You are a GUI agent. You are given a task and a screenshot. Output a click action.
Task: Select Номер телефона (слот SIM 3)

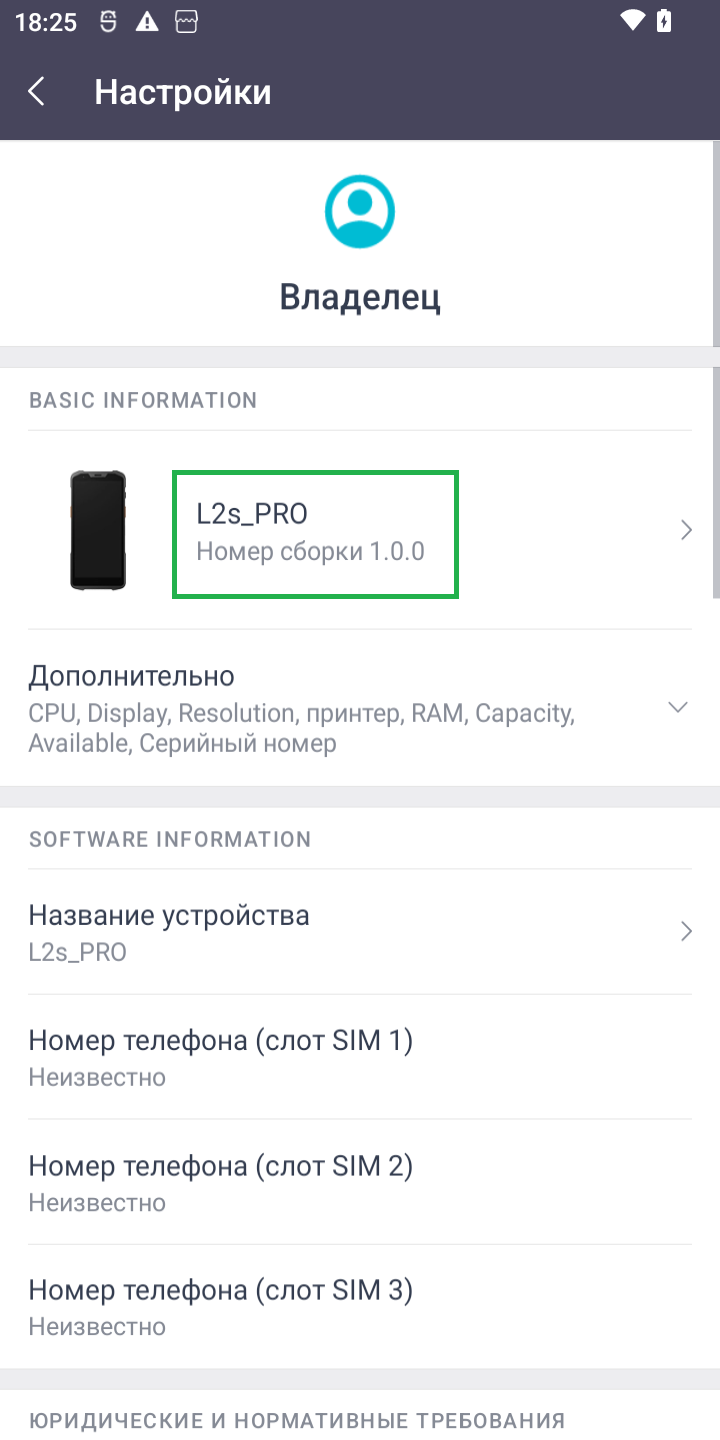pos(220,1307)
